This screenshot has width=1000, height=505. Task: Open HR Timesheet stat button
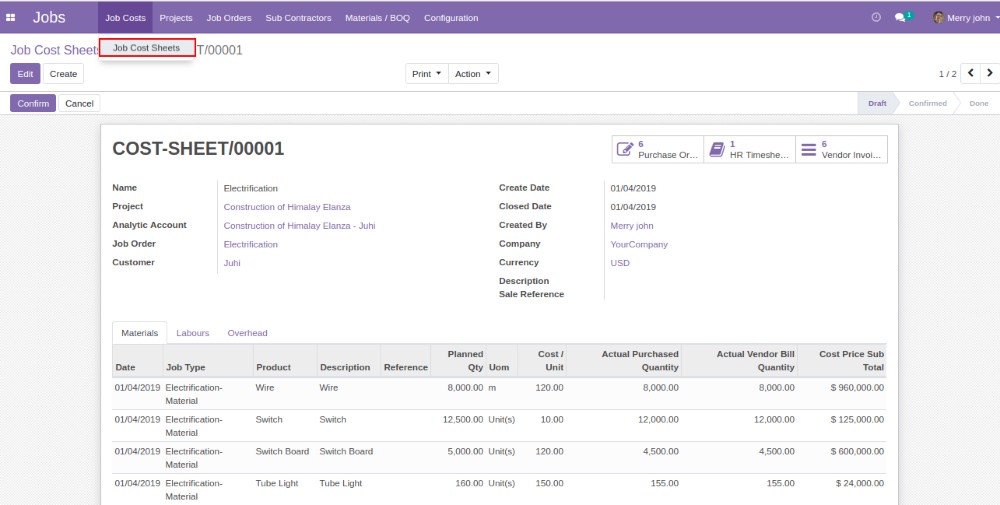click(x=749, y=149)
